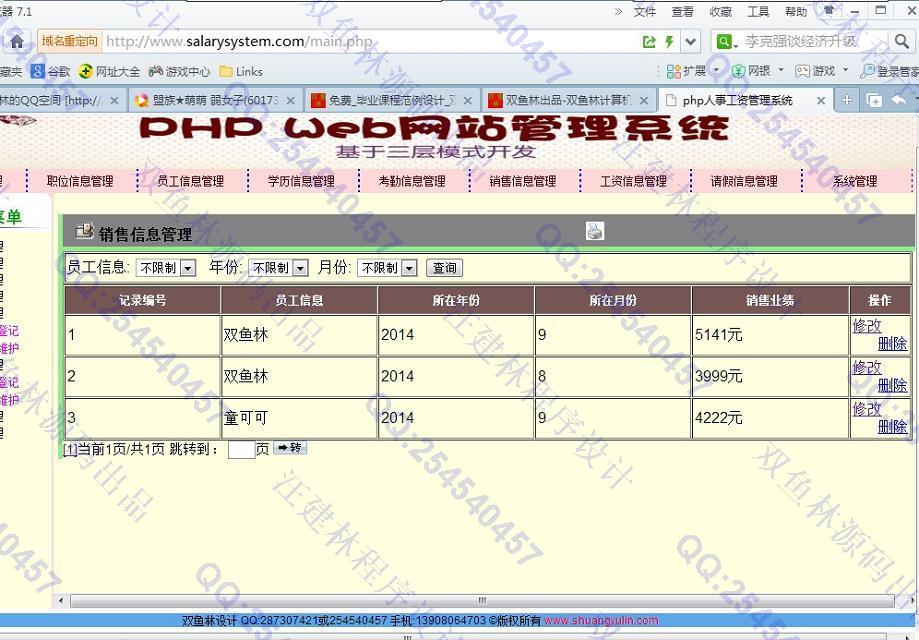Image resolution: width=919 pixels, height=640 pixels.
Task: Open the 职位信息管理 navigation item
Action: click(x=80, y=181)
